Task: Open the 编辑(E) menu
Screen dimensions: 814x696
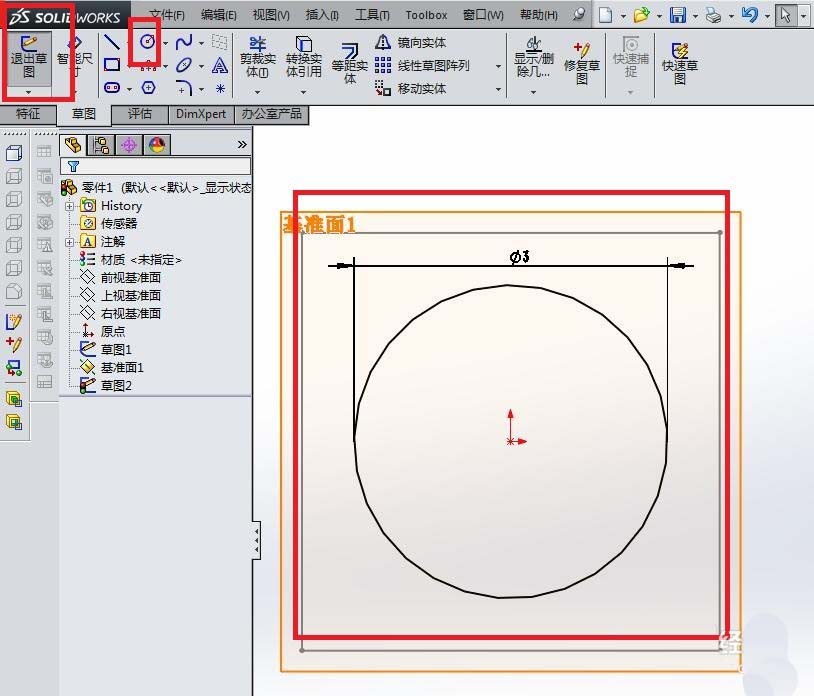Action: pyautogui.click(x=219, y=15)
